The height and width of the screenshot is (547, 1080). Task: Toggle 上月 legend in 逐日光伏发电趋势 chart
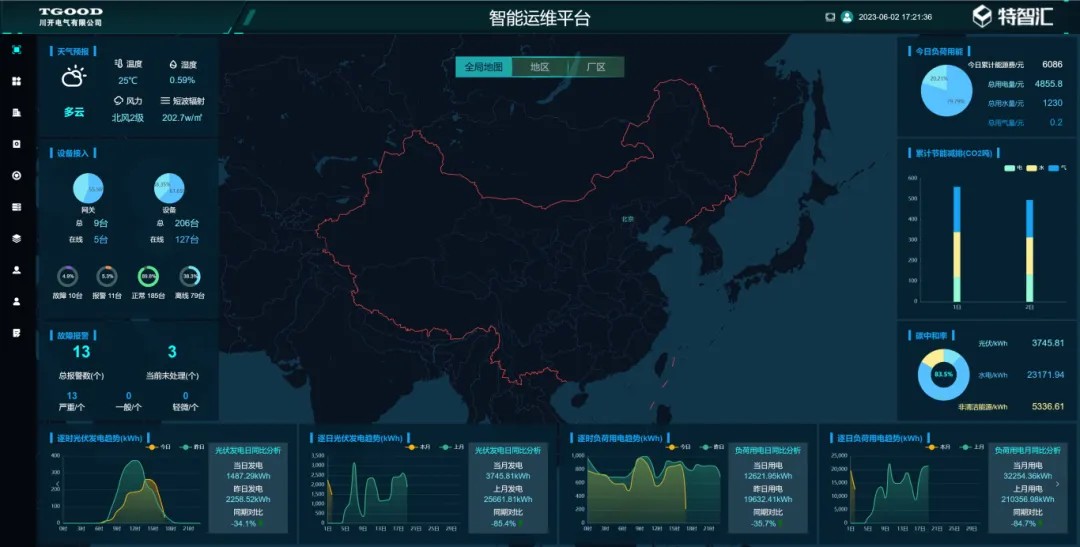pyautogui.click(x=453, y=447)
